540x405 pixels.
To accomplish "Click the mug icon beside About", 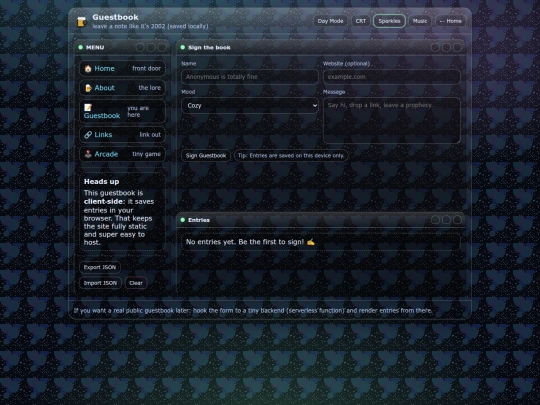I will (x=88, y=88).
